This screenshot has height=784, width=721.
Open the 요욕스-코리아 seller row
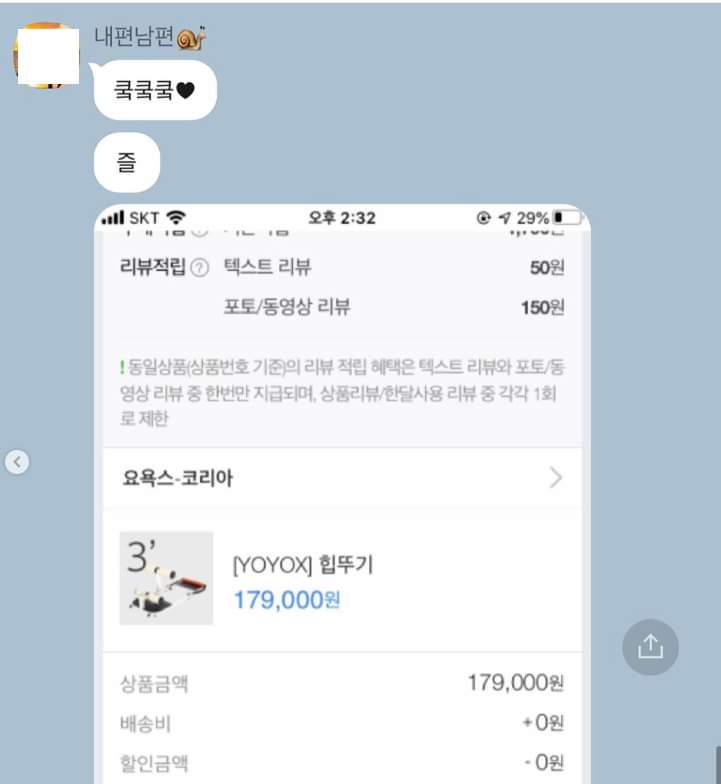pyautogui.click(x=342, y=478)
